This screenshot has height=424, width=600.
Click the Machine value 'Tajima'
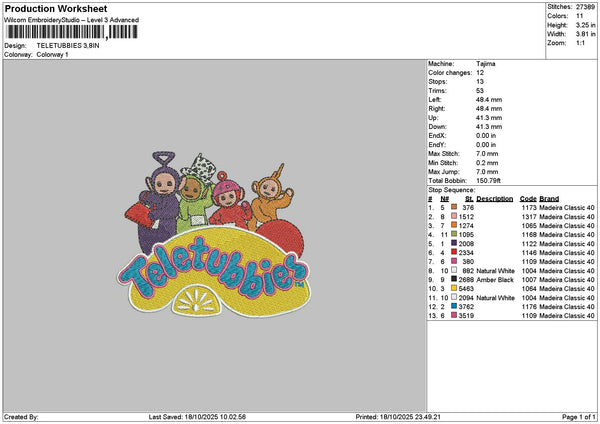tap(486, 64)
